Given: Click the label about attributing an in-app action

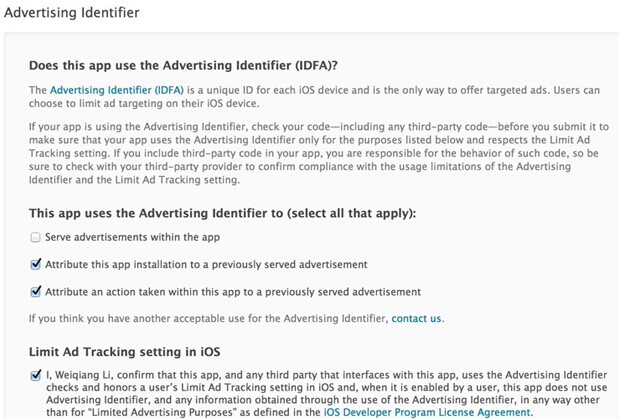Looking at the screenshot, I should [x=233, y=292].
